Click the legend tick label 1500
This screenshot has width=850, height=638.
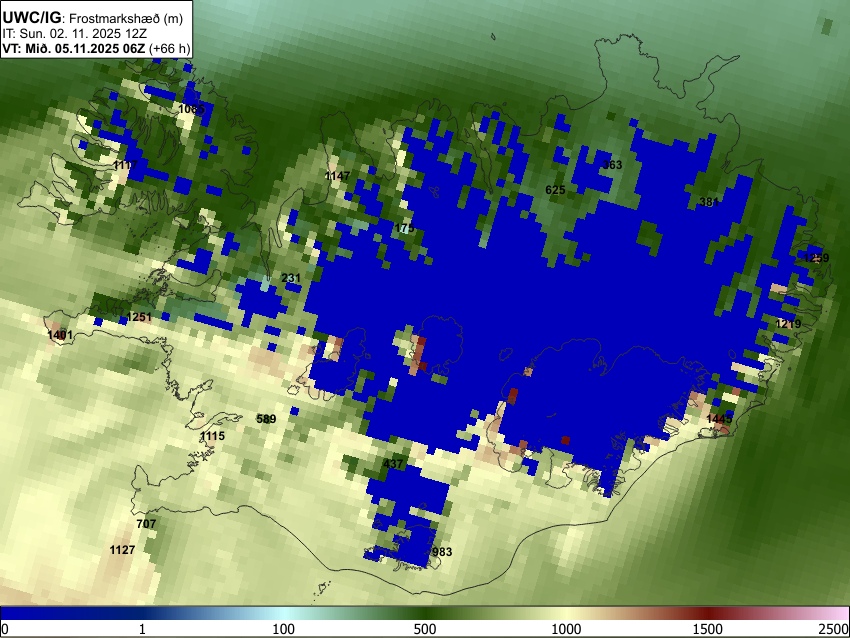(708, 629)
